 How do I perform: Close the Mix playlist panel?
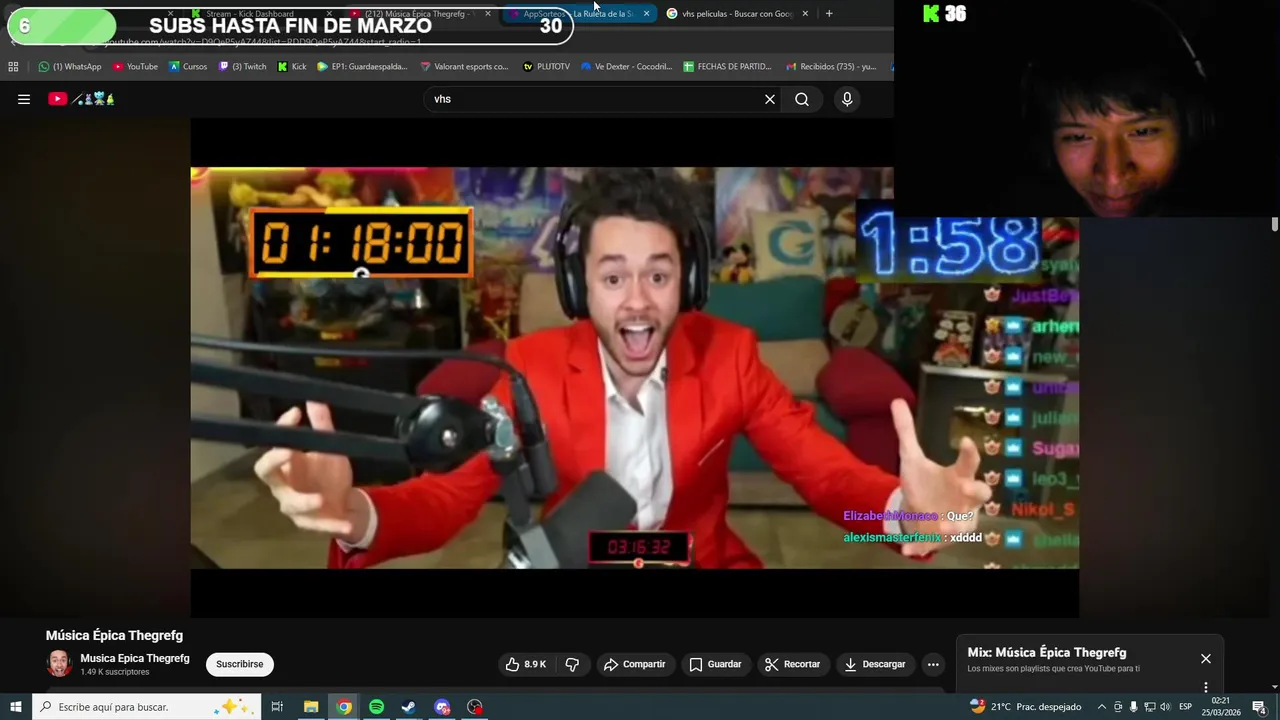click(x=1206, y=659)
